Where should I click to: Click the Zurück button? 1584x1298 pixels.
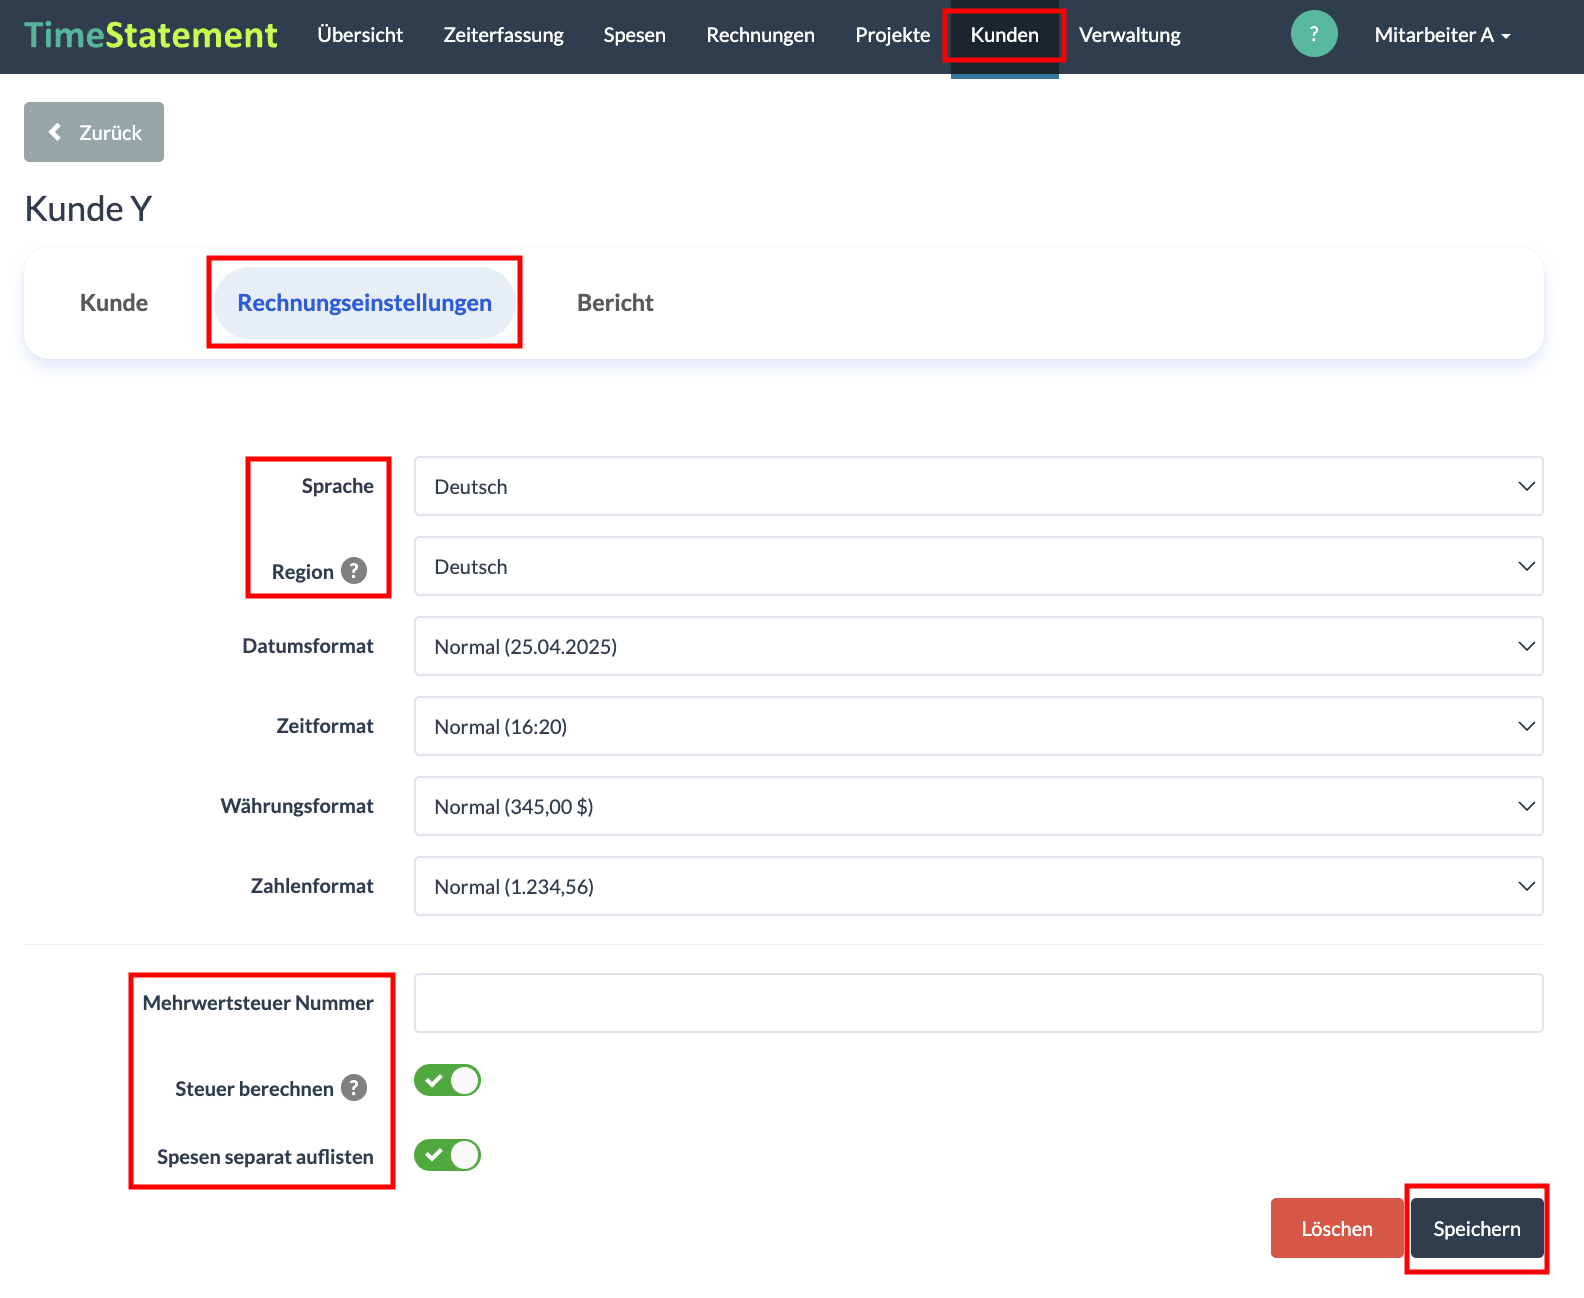point(94,132)
